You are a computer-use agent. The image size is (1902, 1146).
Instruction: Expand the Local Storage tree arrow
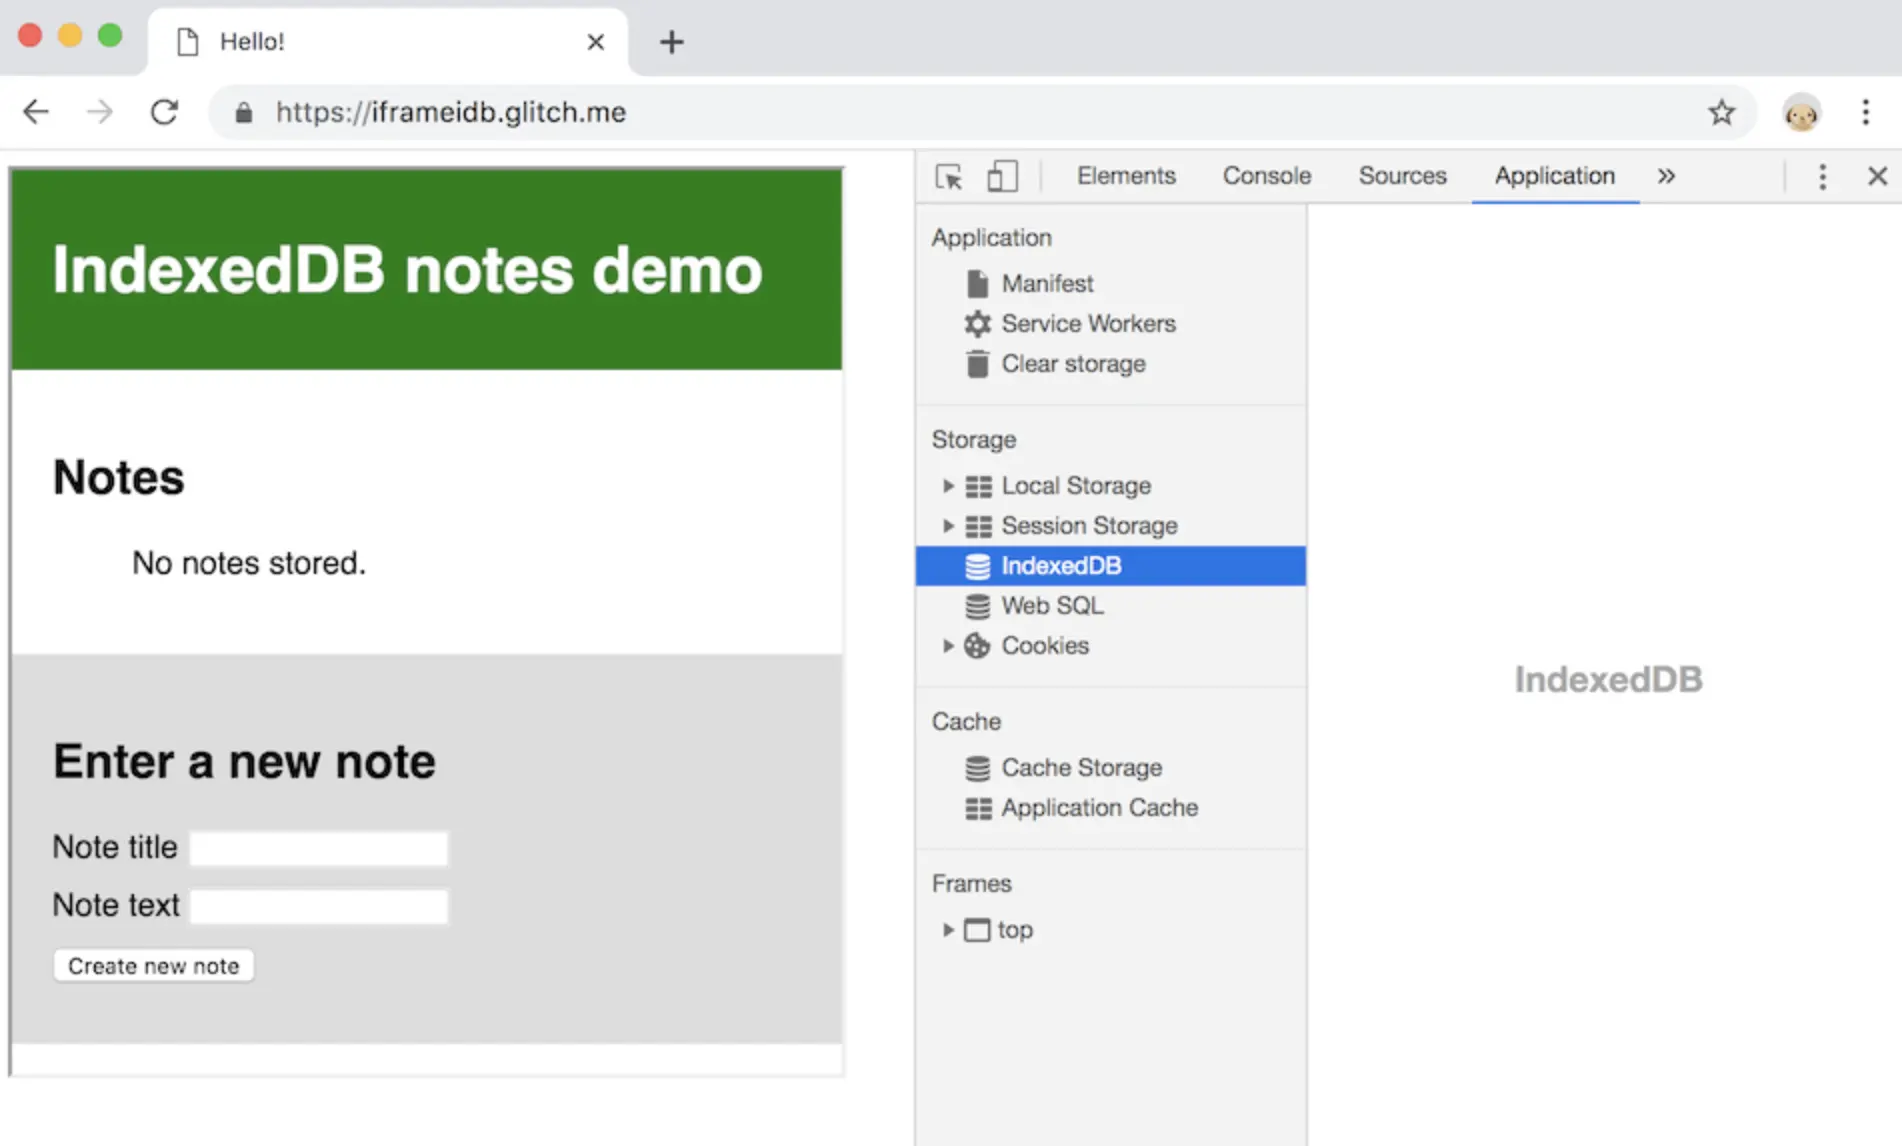point(948,486)
